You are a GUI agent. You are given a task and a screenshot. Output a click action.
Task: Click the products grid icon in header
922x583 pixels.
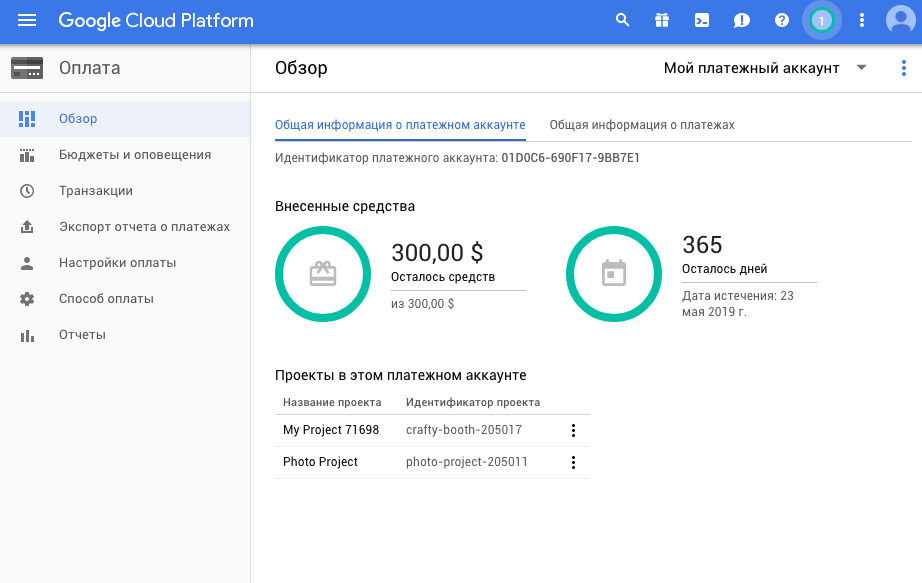662,19
